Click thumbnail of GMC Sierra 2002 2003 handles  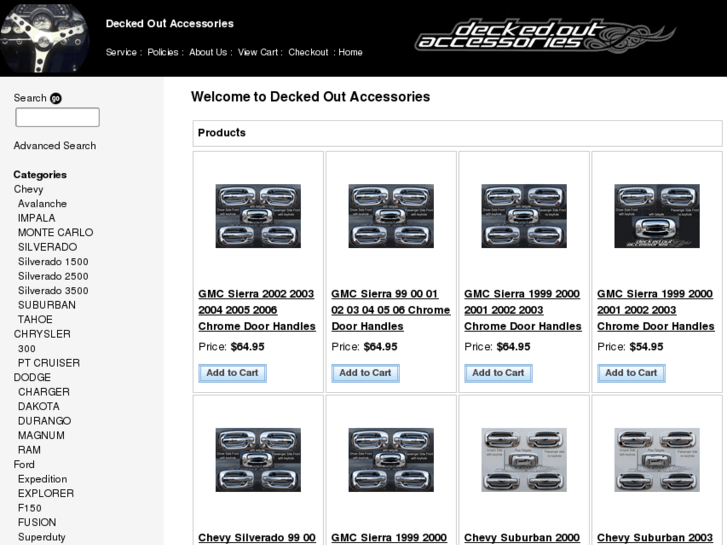pyautogui.click(x=258, y=216)
